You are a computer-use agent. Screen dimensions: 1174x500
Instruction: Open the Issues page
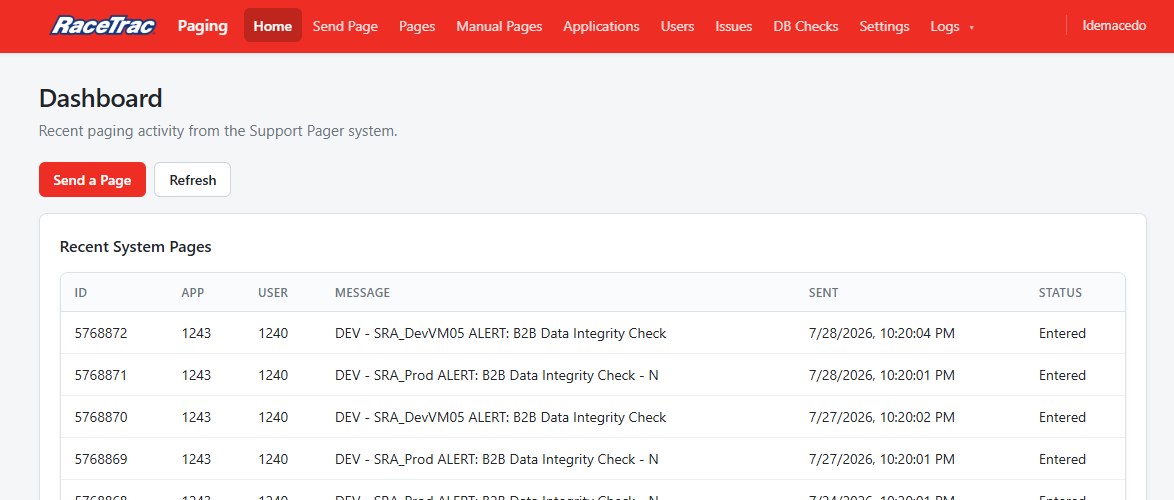pos(734,26)
